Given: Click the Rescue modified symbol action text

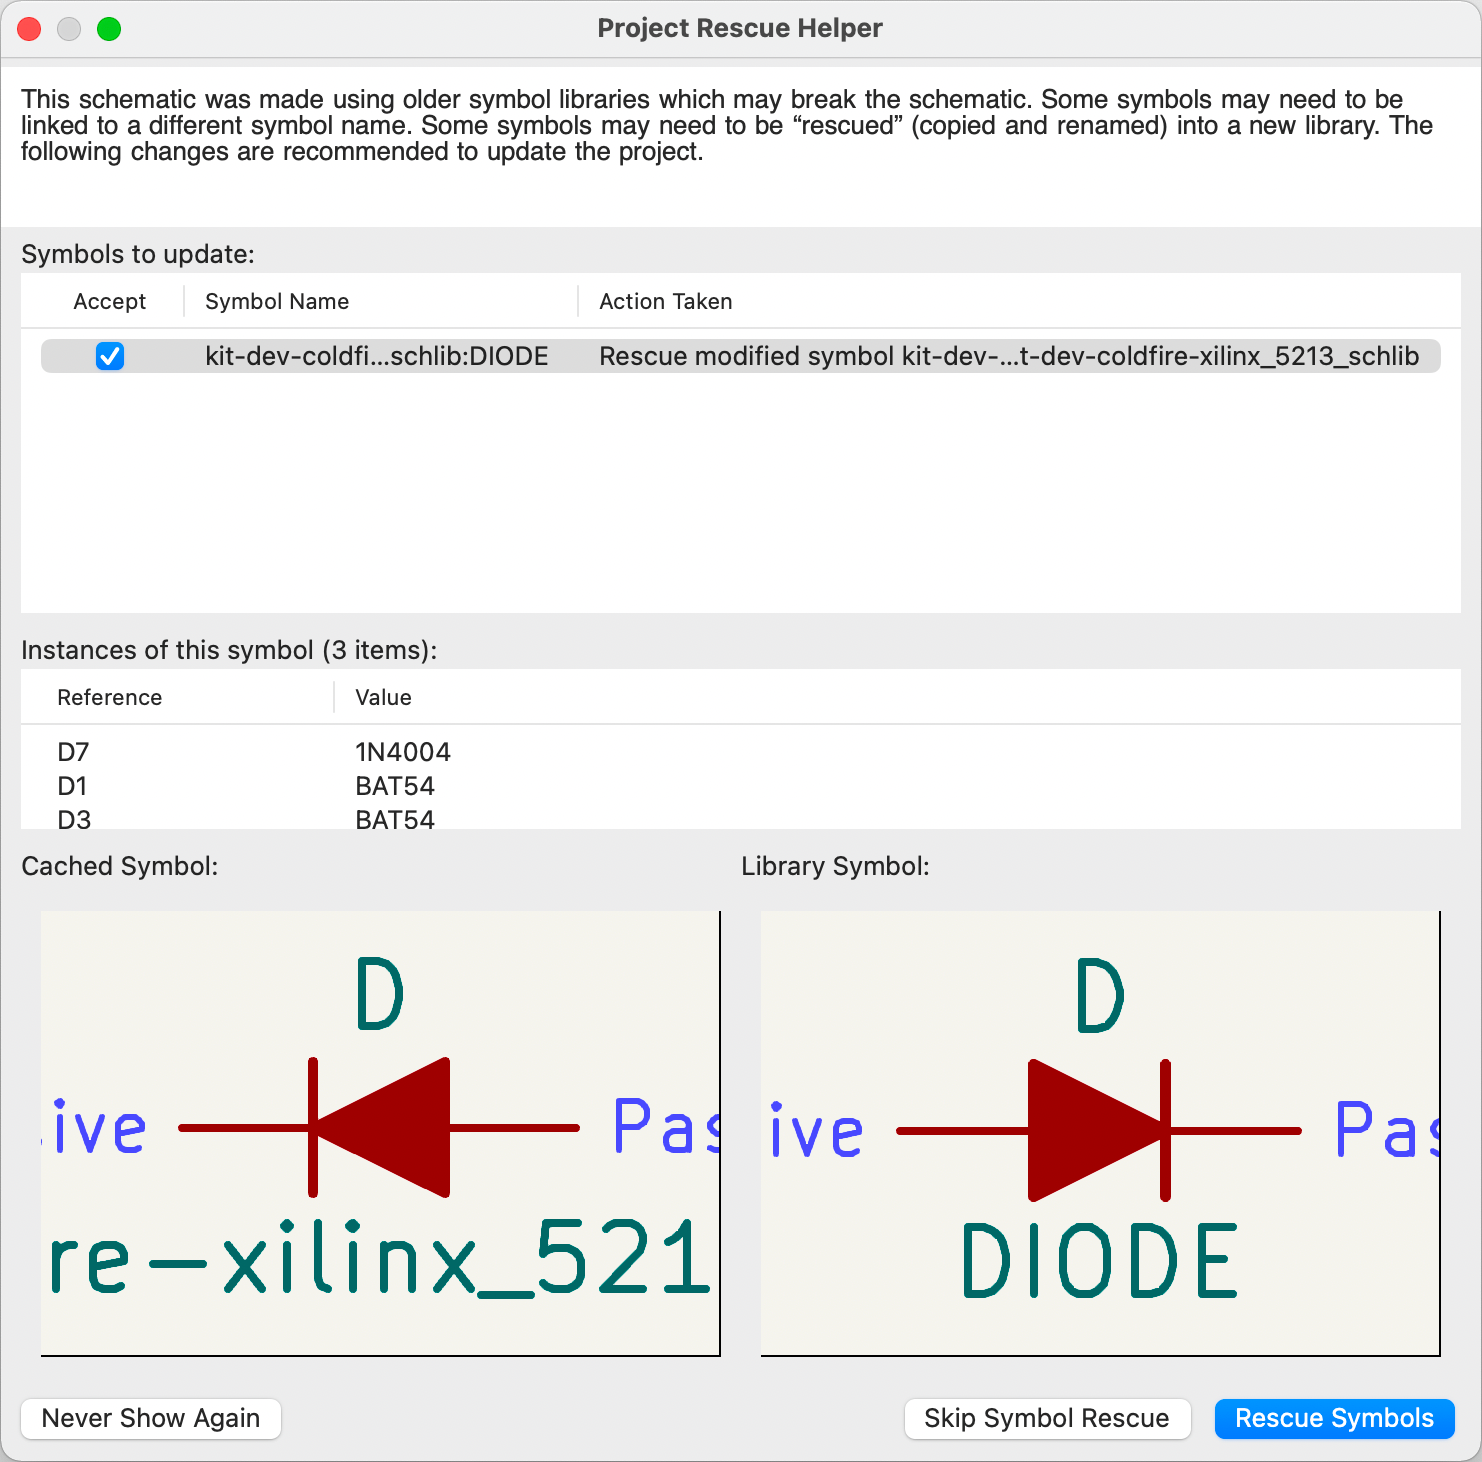Looking at the screenshot, I should click(1008, 356).
